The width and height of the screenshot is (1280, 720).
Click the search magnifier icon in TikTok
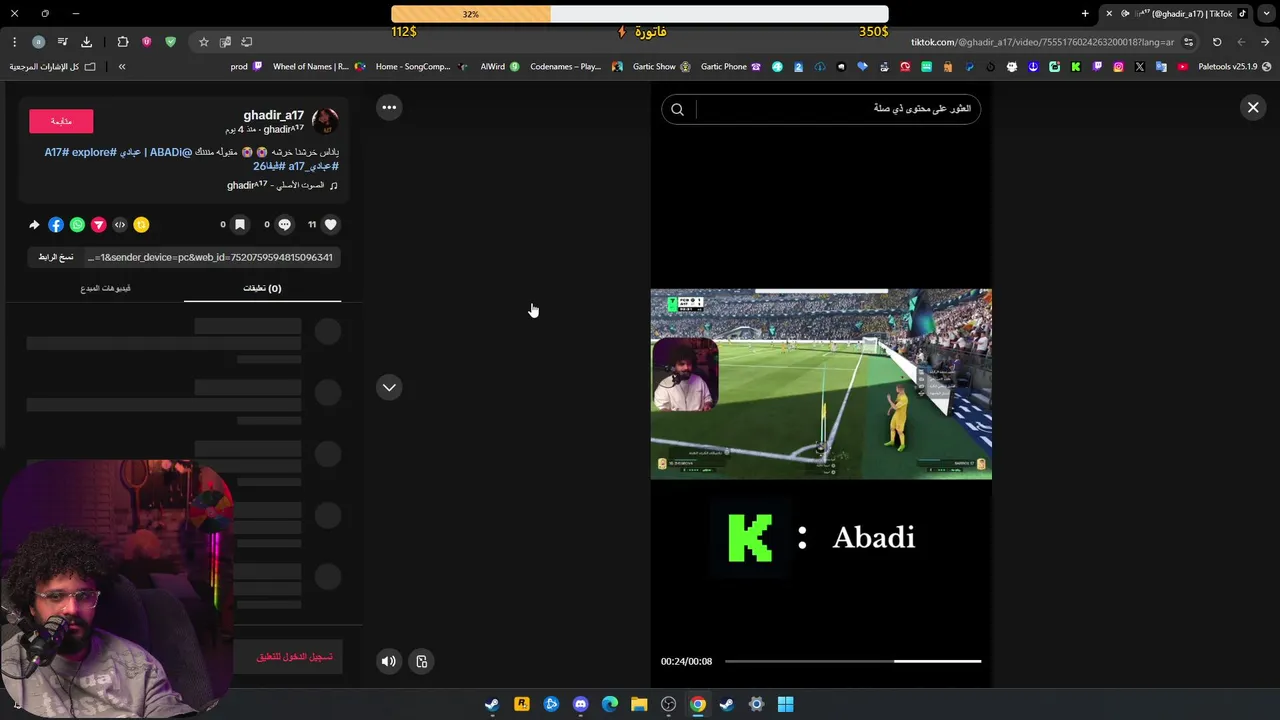point(677,109)
